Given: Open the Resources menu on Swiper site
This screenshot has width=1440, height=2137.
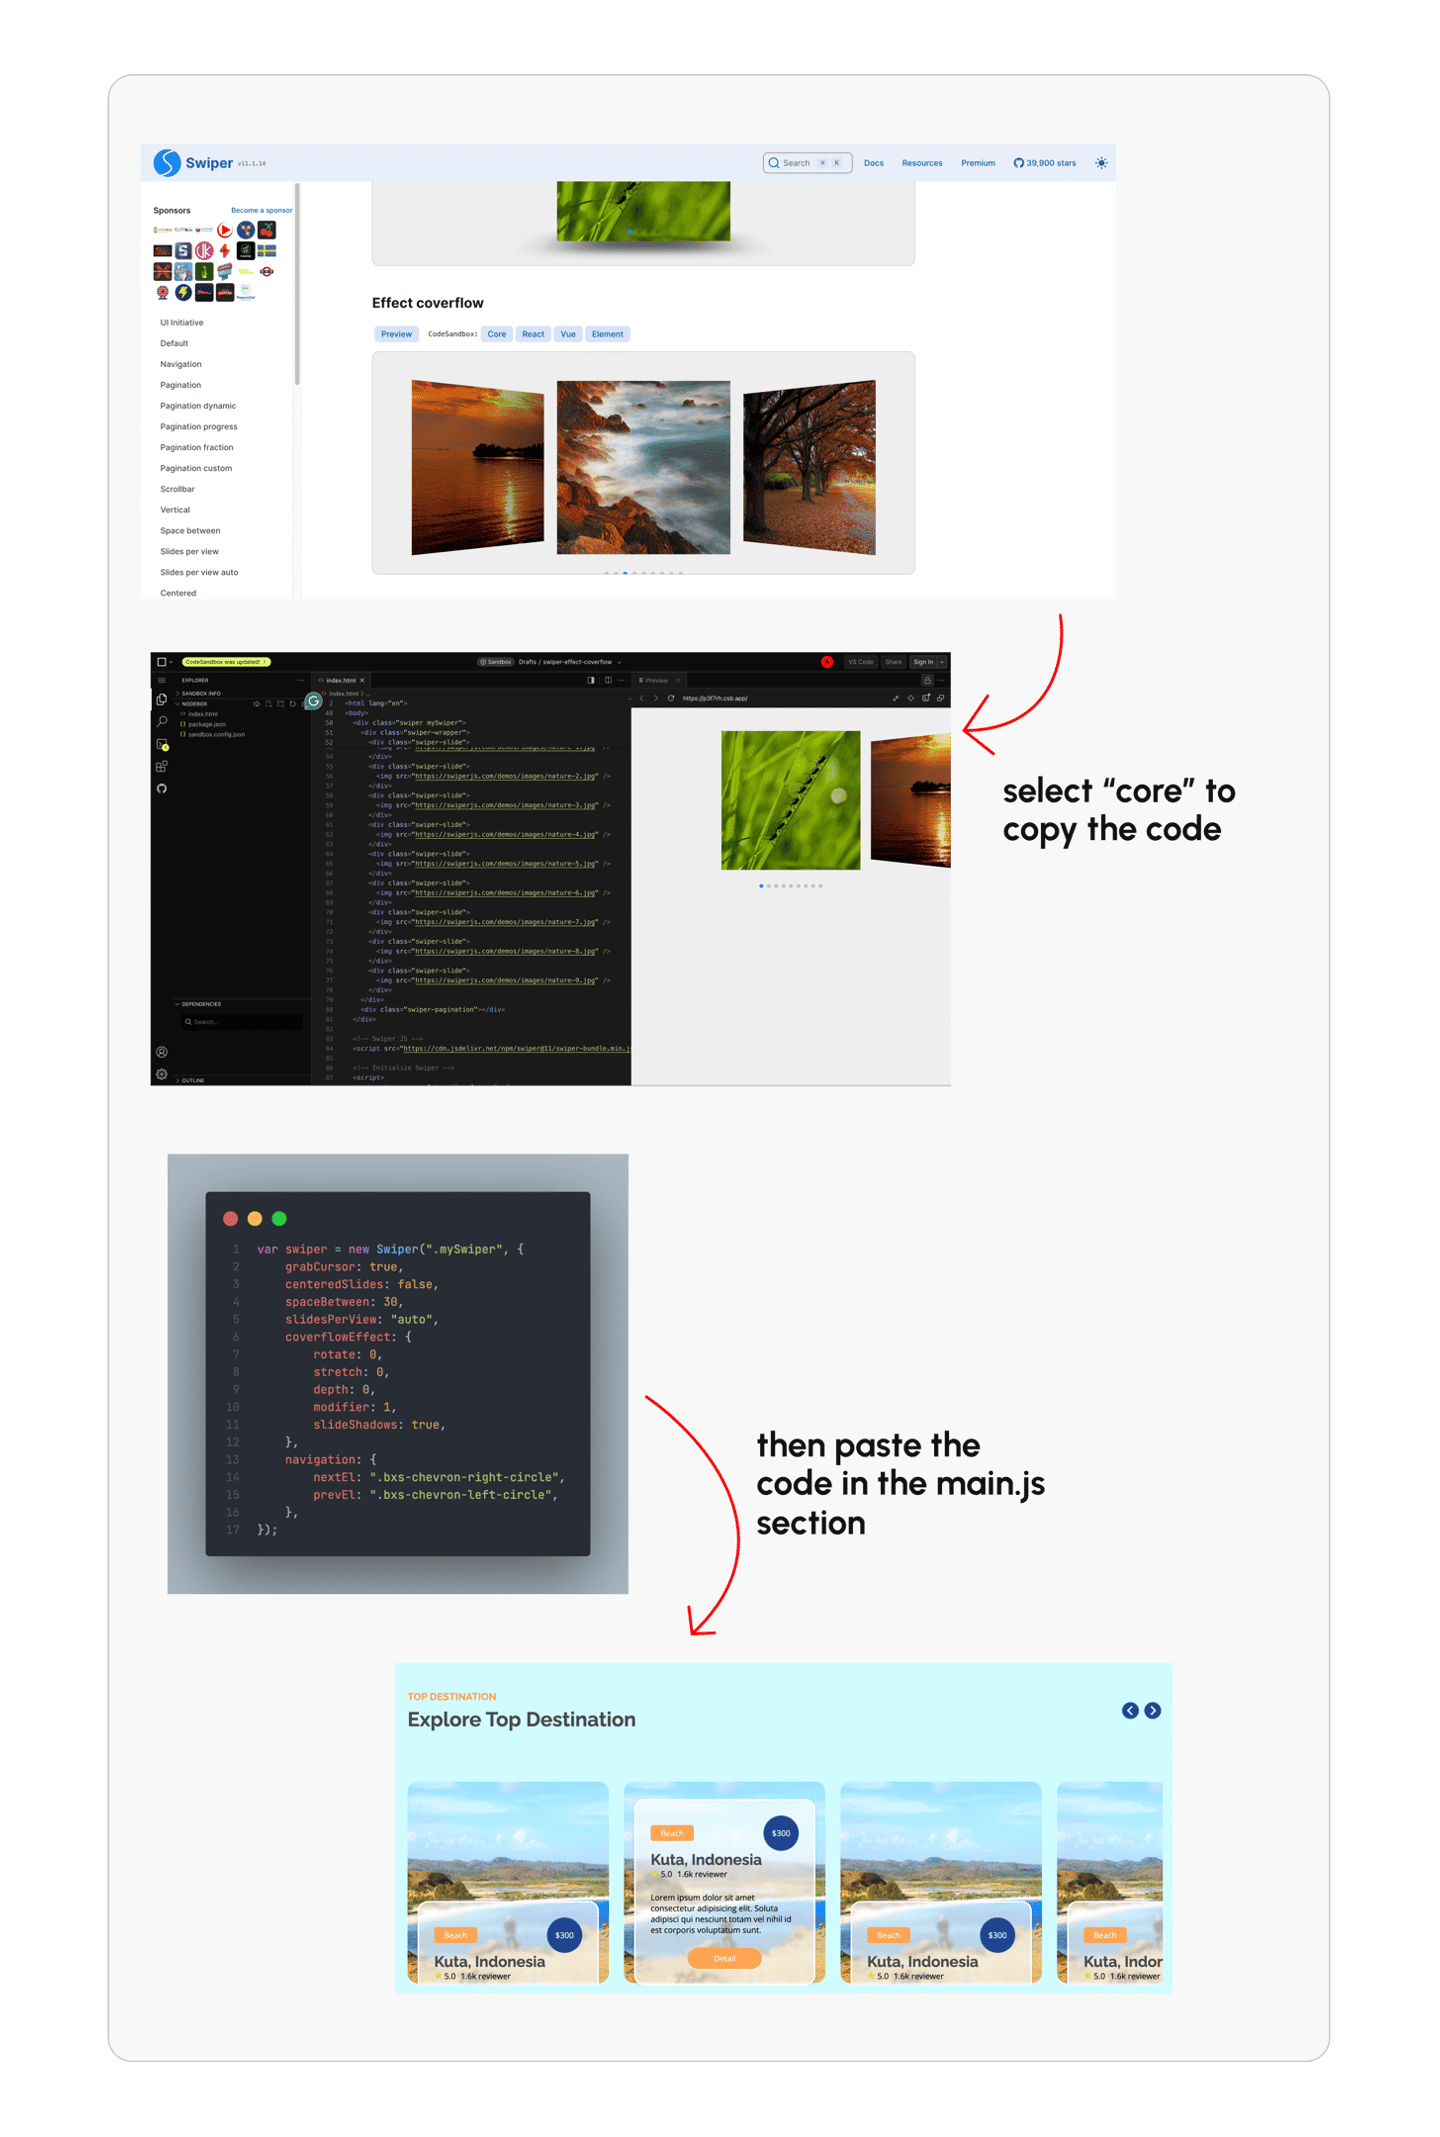Looking at the screenshot, I should [922, 163].
